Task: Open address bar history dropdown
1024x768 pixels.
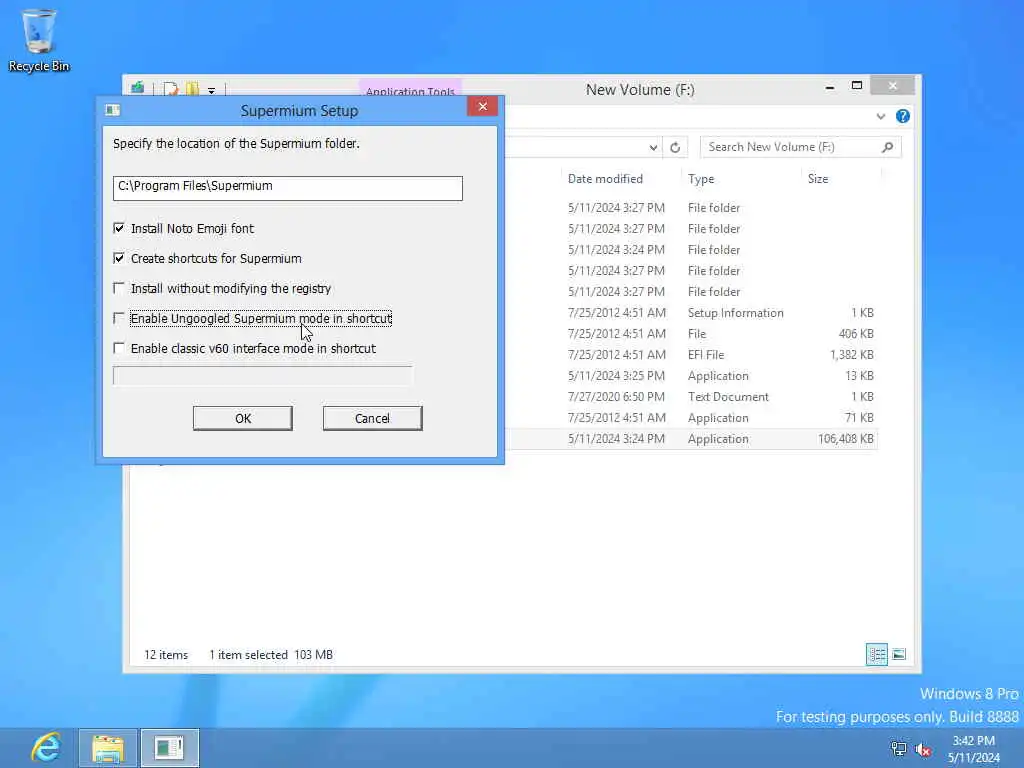Action: point(653,148)
